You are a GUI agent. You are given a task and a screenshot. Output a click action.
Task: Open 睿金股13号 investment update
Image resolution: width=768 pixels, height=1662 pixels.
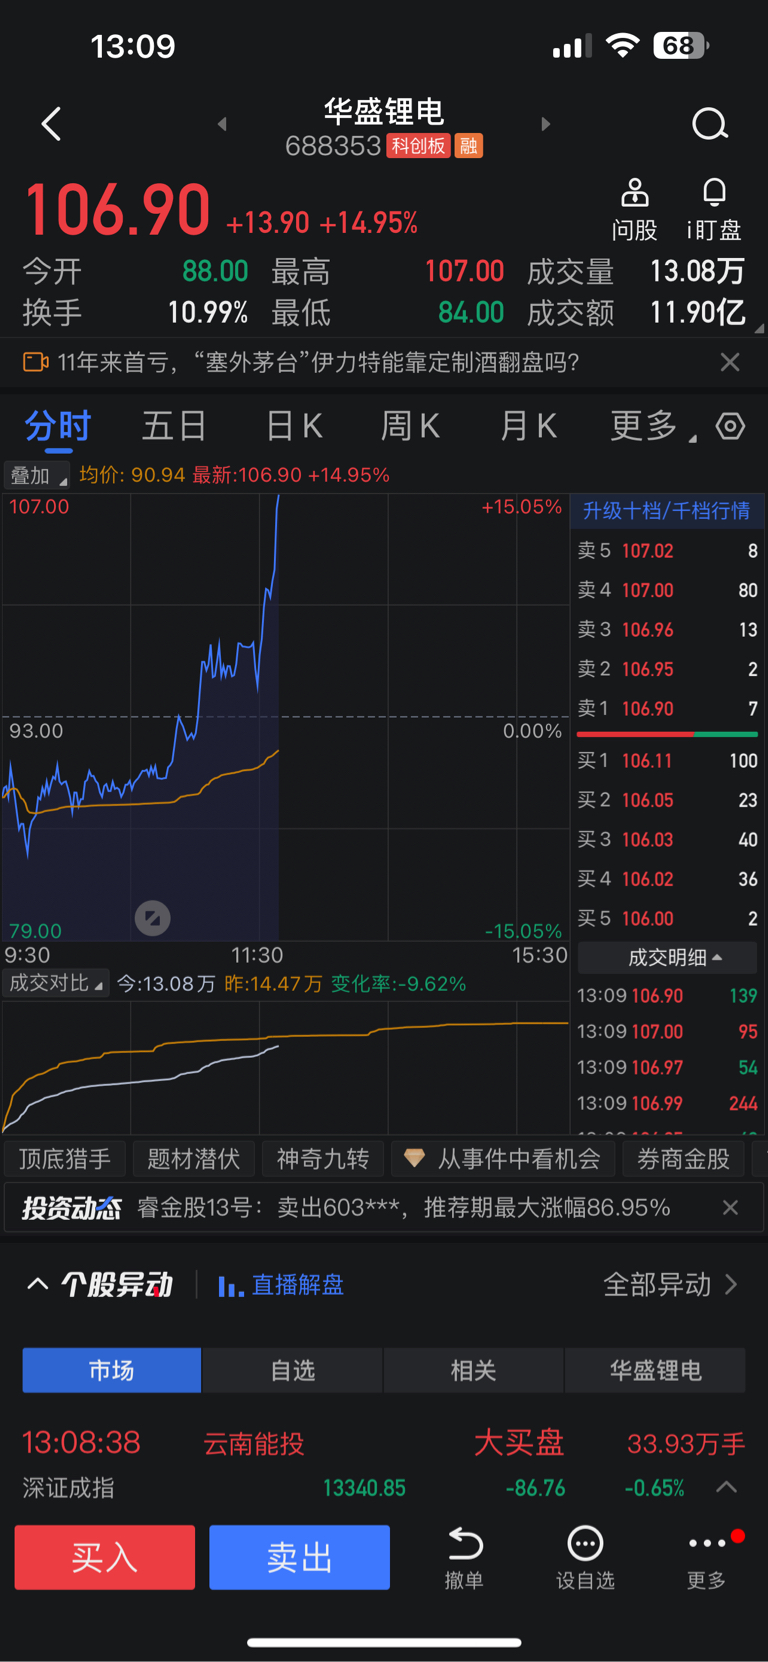coord(403,1208)
